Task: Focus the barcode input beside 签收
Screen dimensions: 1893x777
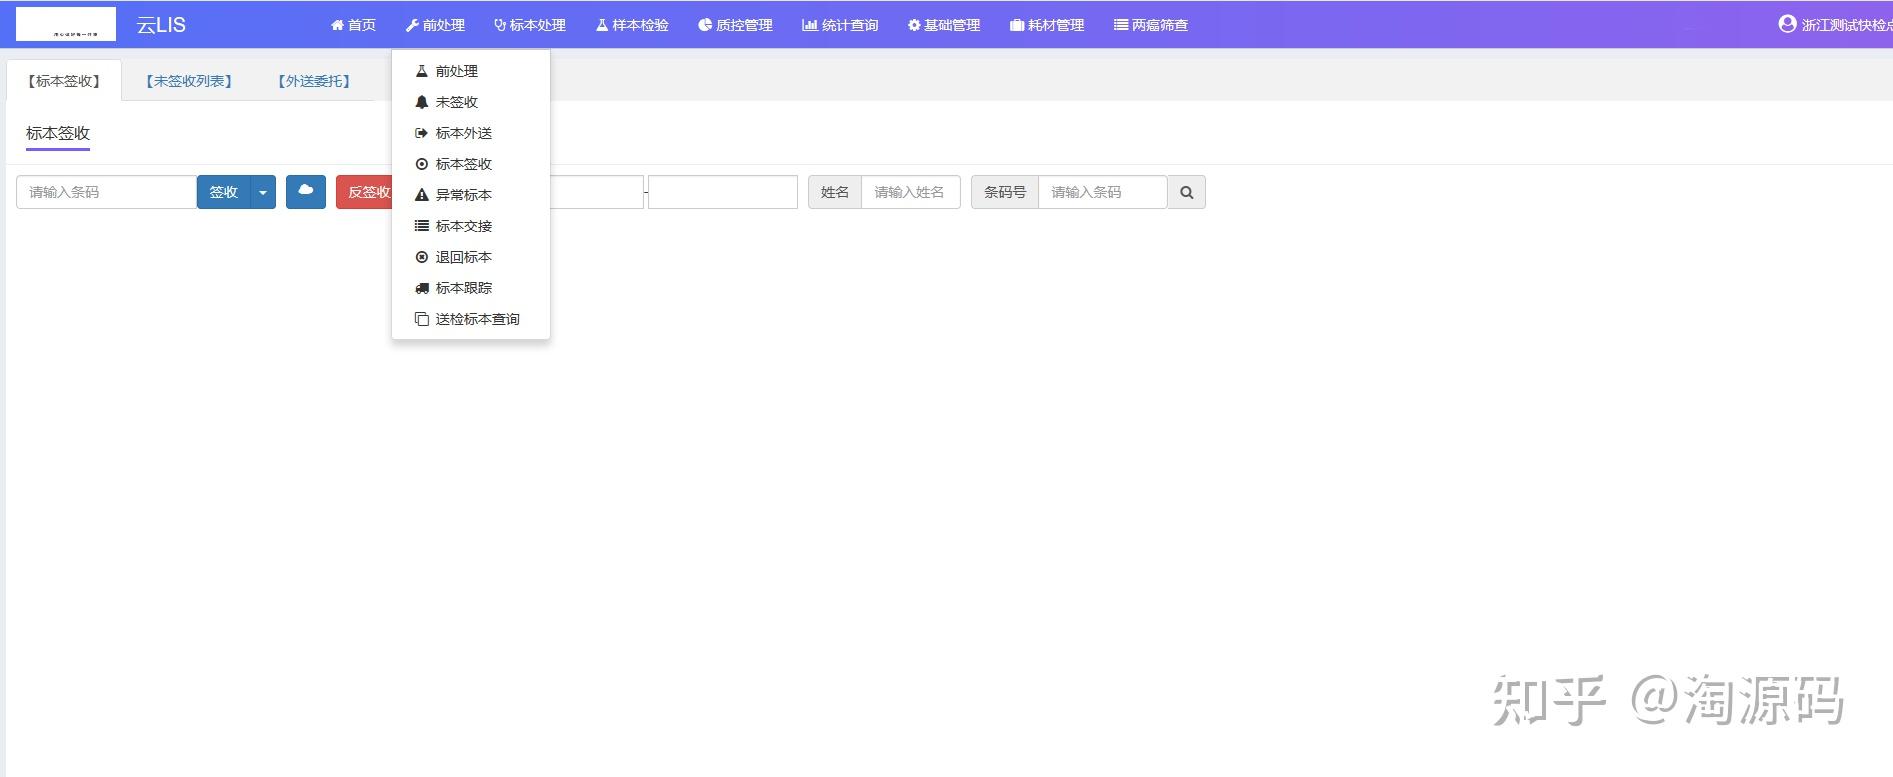Action: tap(106, 192)
